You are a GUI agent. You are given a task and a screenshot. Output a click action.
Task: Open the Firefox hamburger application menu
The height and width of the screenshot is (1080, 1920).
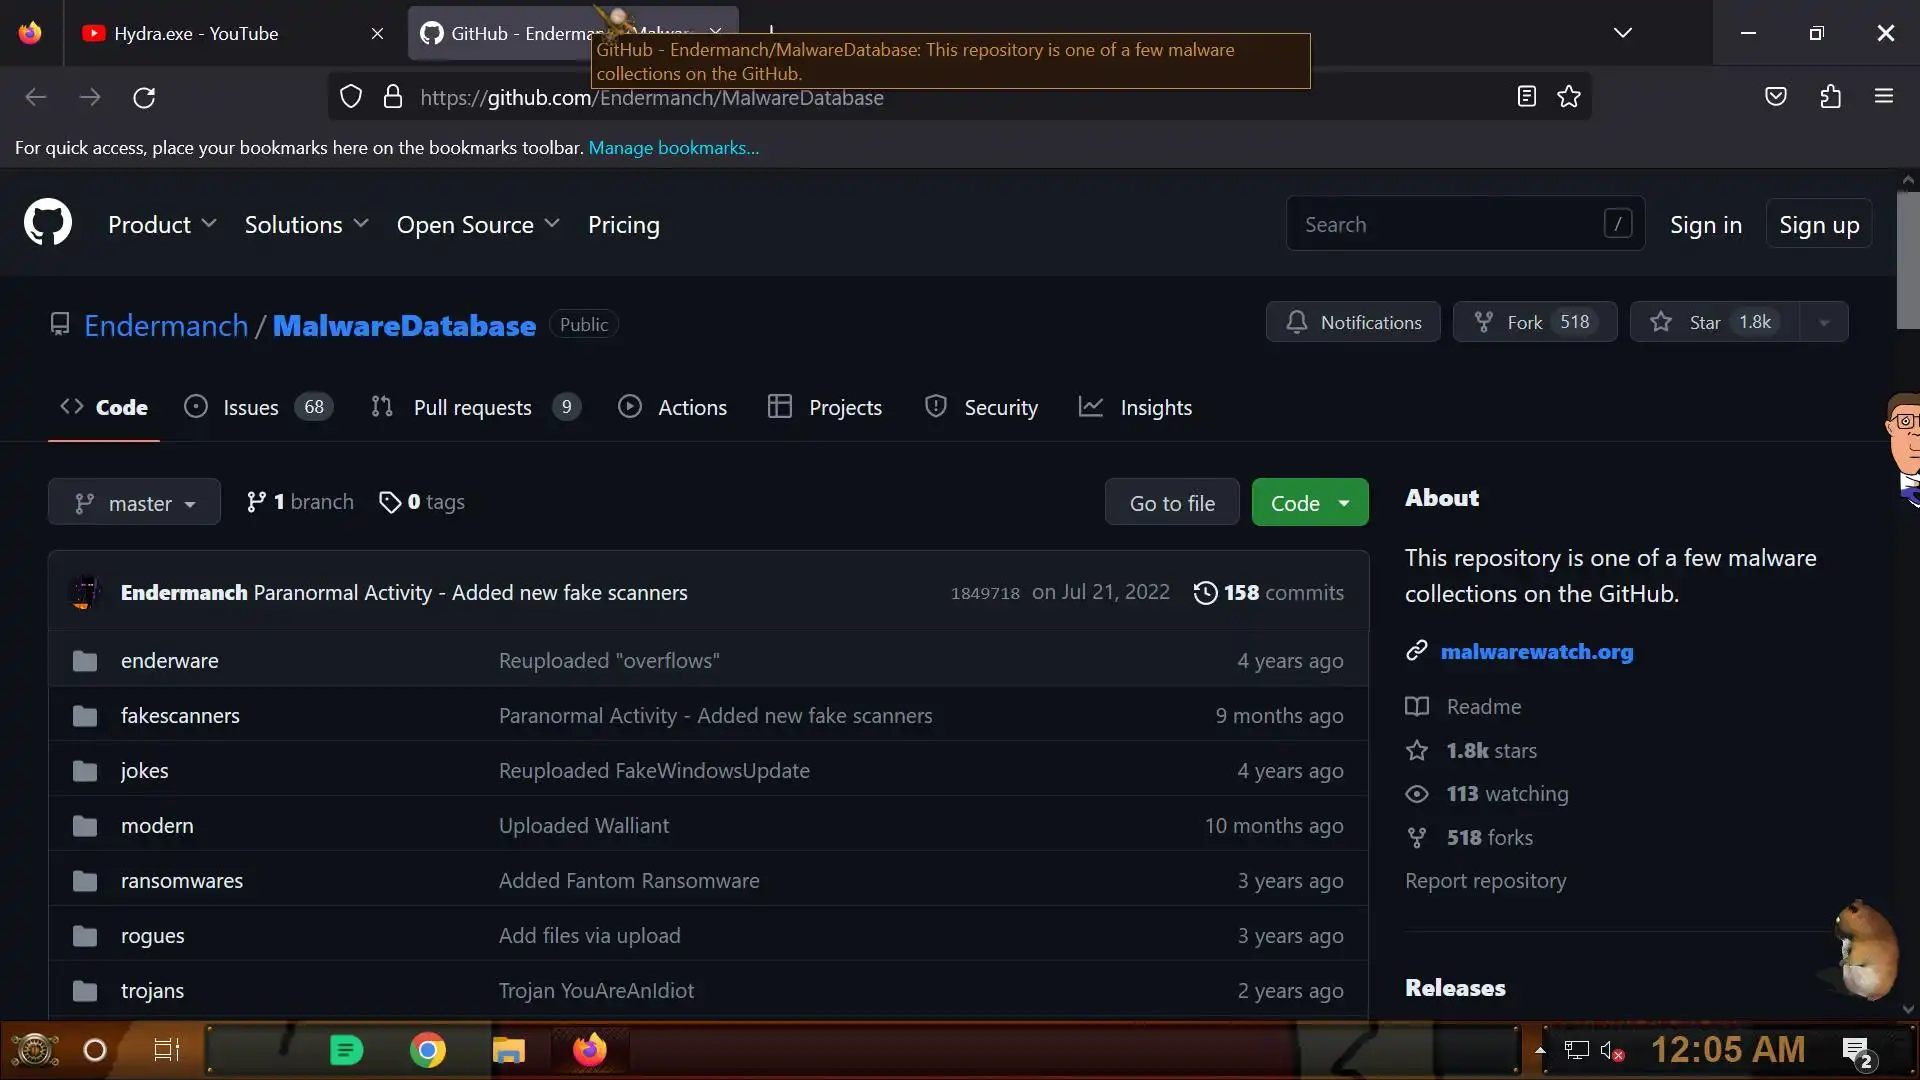1884,97
